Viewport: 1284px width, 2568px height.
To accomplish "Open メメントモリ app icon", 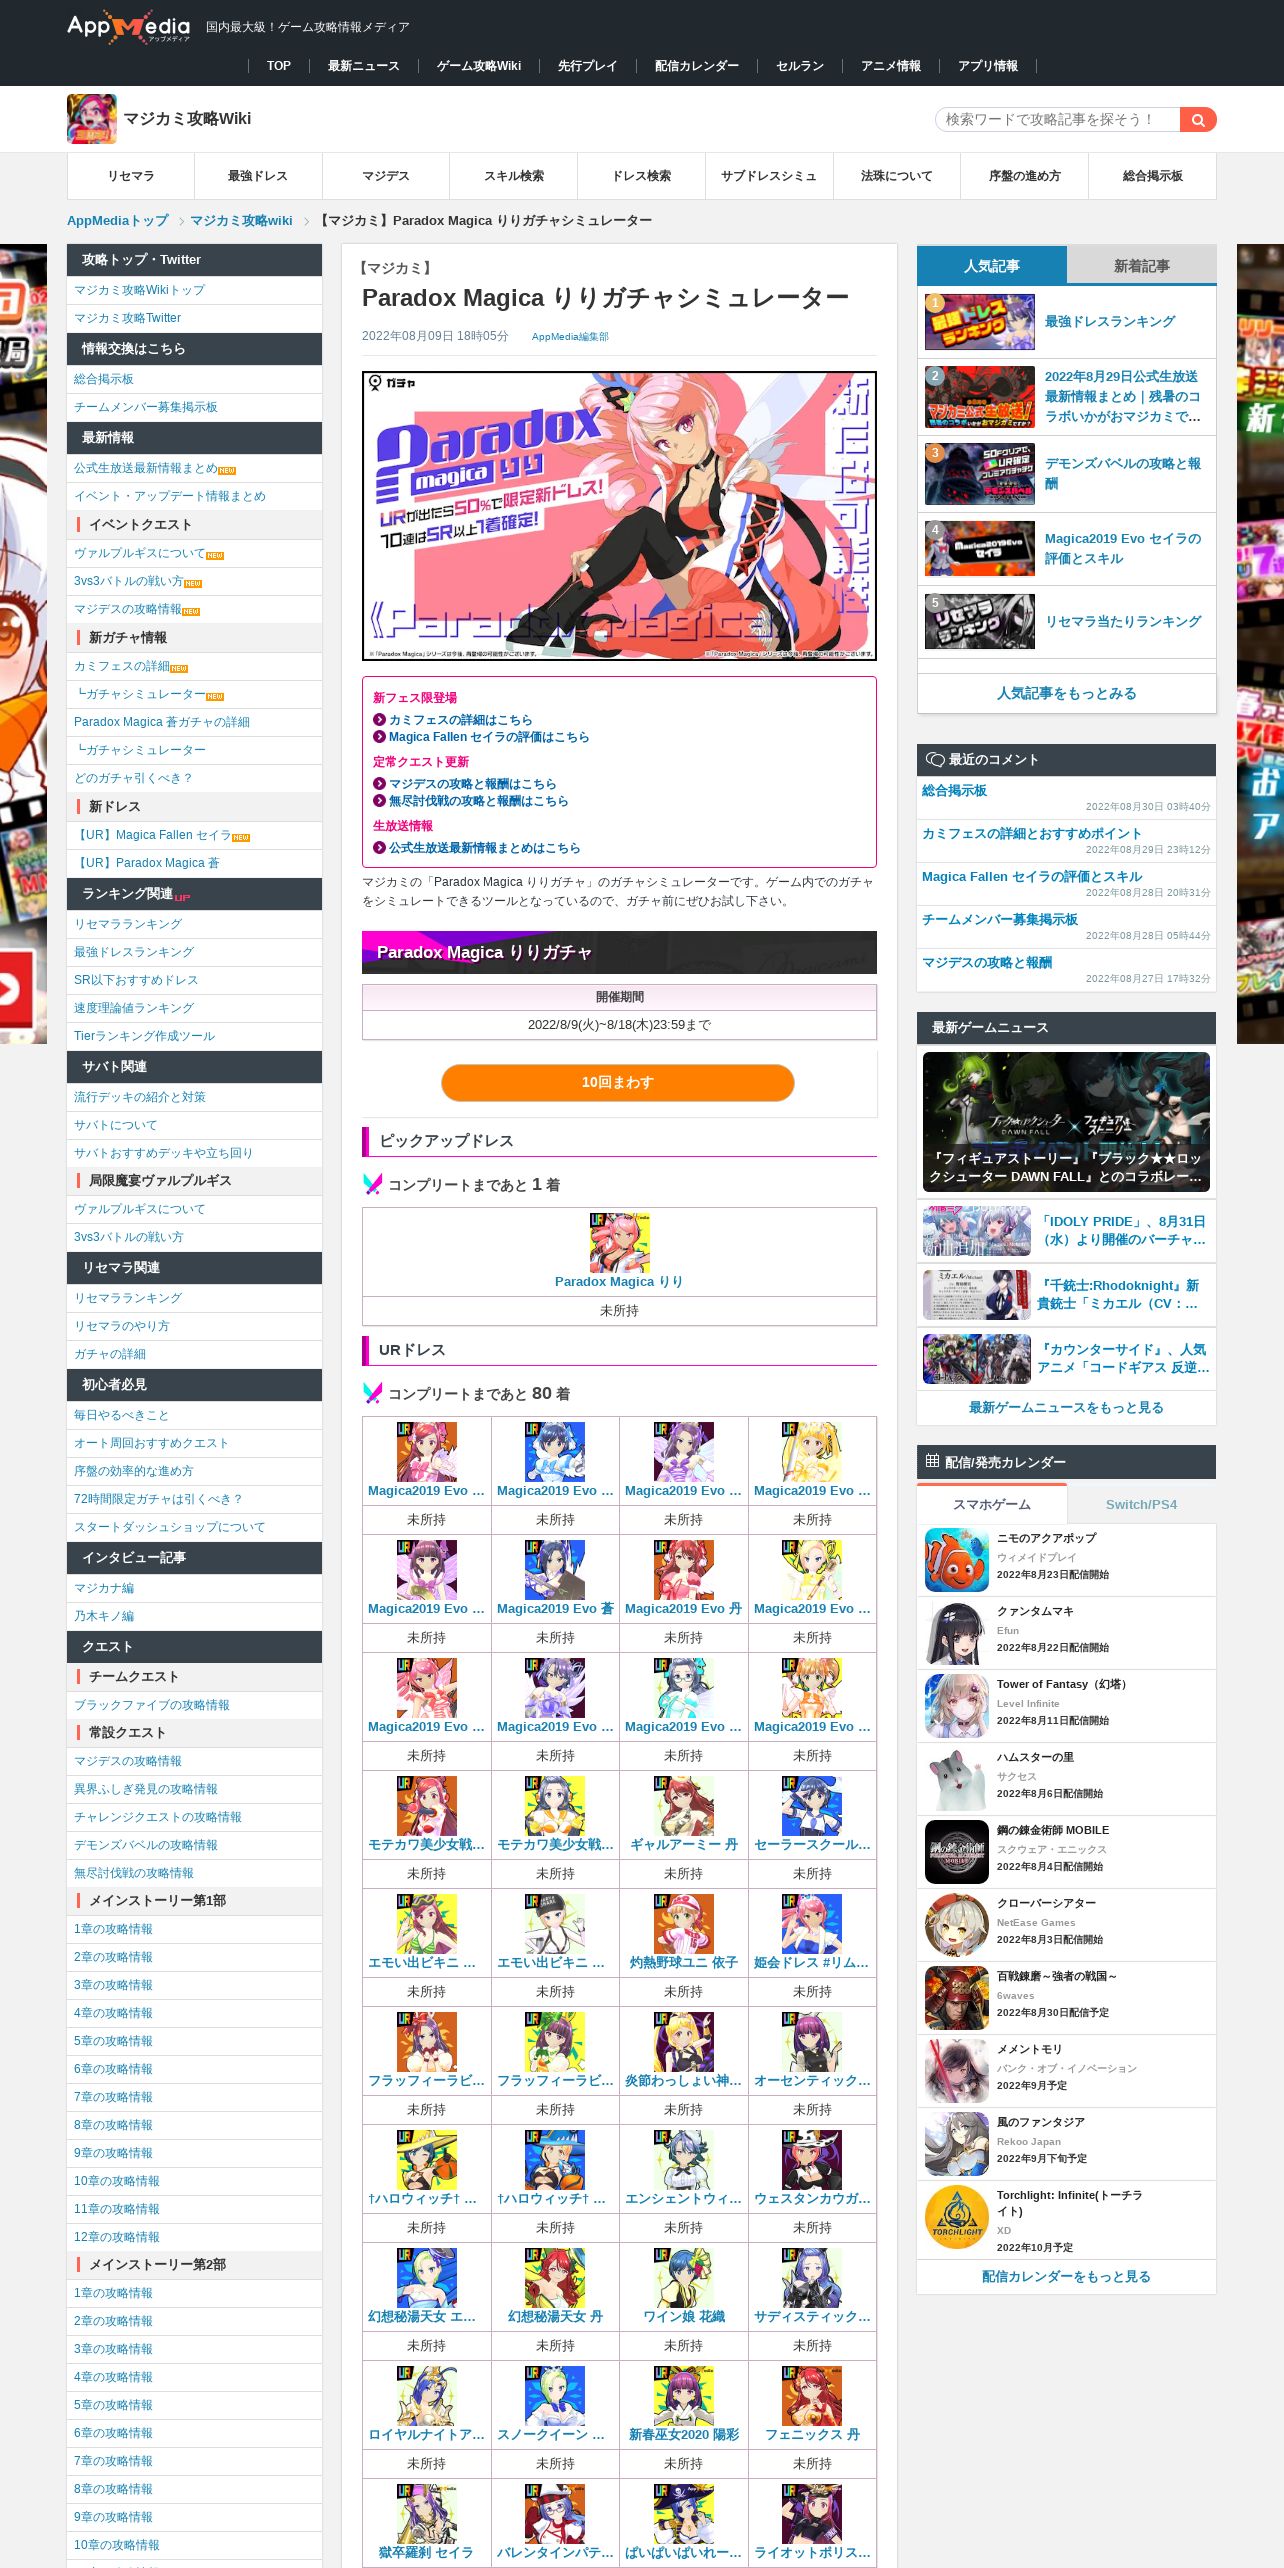I will 957,2070.
